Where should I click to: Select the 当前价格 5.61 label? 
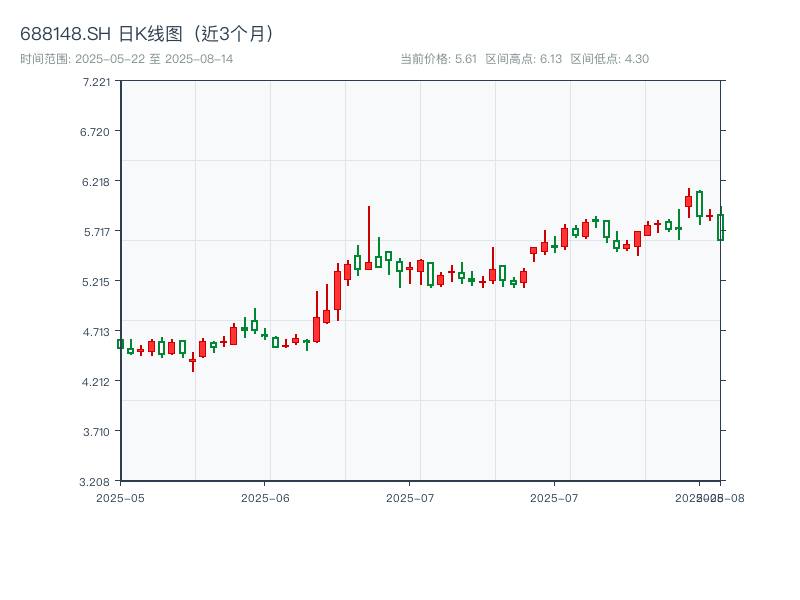(x=438, y=59)
